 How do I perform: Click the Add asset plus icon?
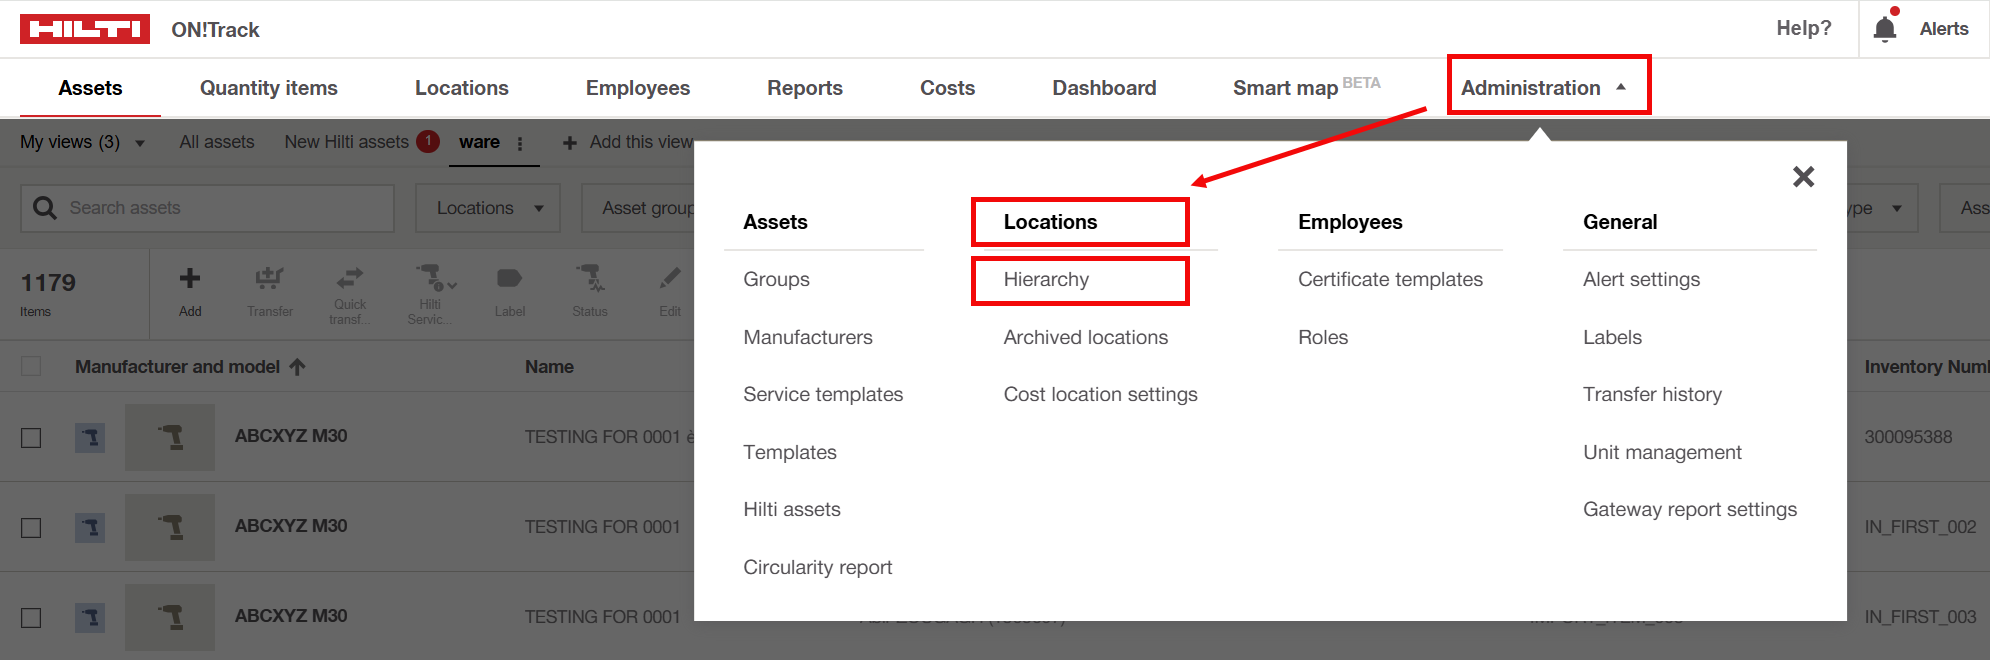coord(190,279)
